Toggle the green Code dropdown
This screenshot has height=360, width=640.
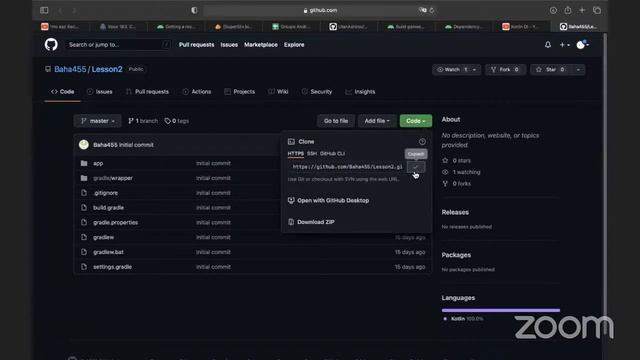click(416, 121)
